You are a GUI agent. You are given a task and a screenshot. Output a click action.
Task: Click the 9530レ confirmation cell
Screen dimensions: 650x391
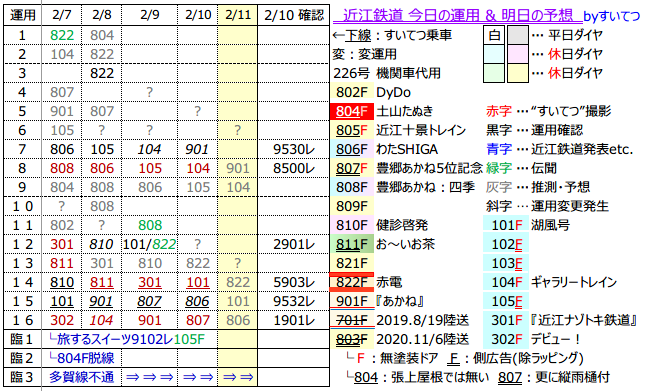(x=294, y=149)
